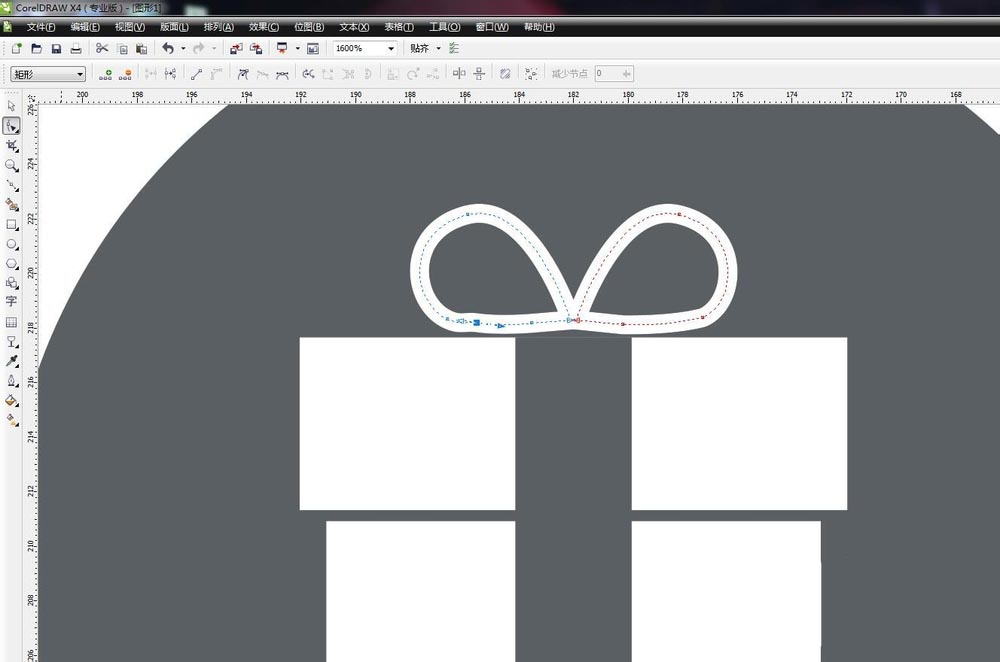Image resolution: width=1000 pixels, height=662 pixels.
Task: Open the Options checklist icon
Action: click(x=454, y=48)
